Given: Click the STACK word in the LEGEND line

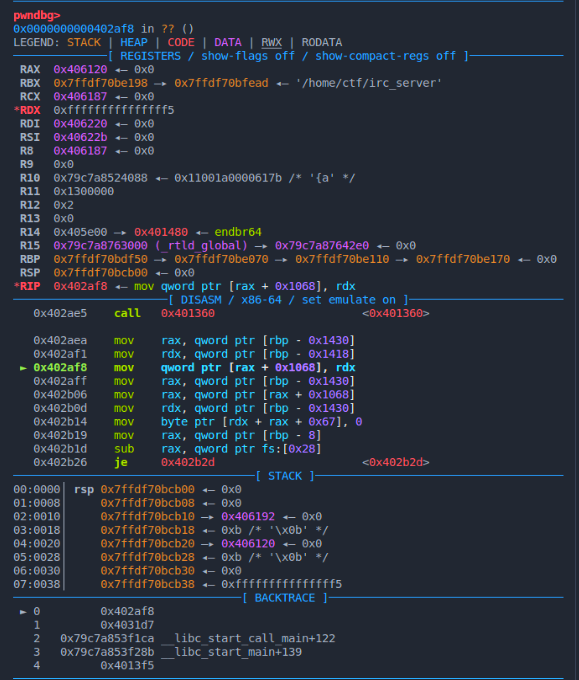Looking at the screenshot, I should (x=84, y=42).
